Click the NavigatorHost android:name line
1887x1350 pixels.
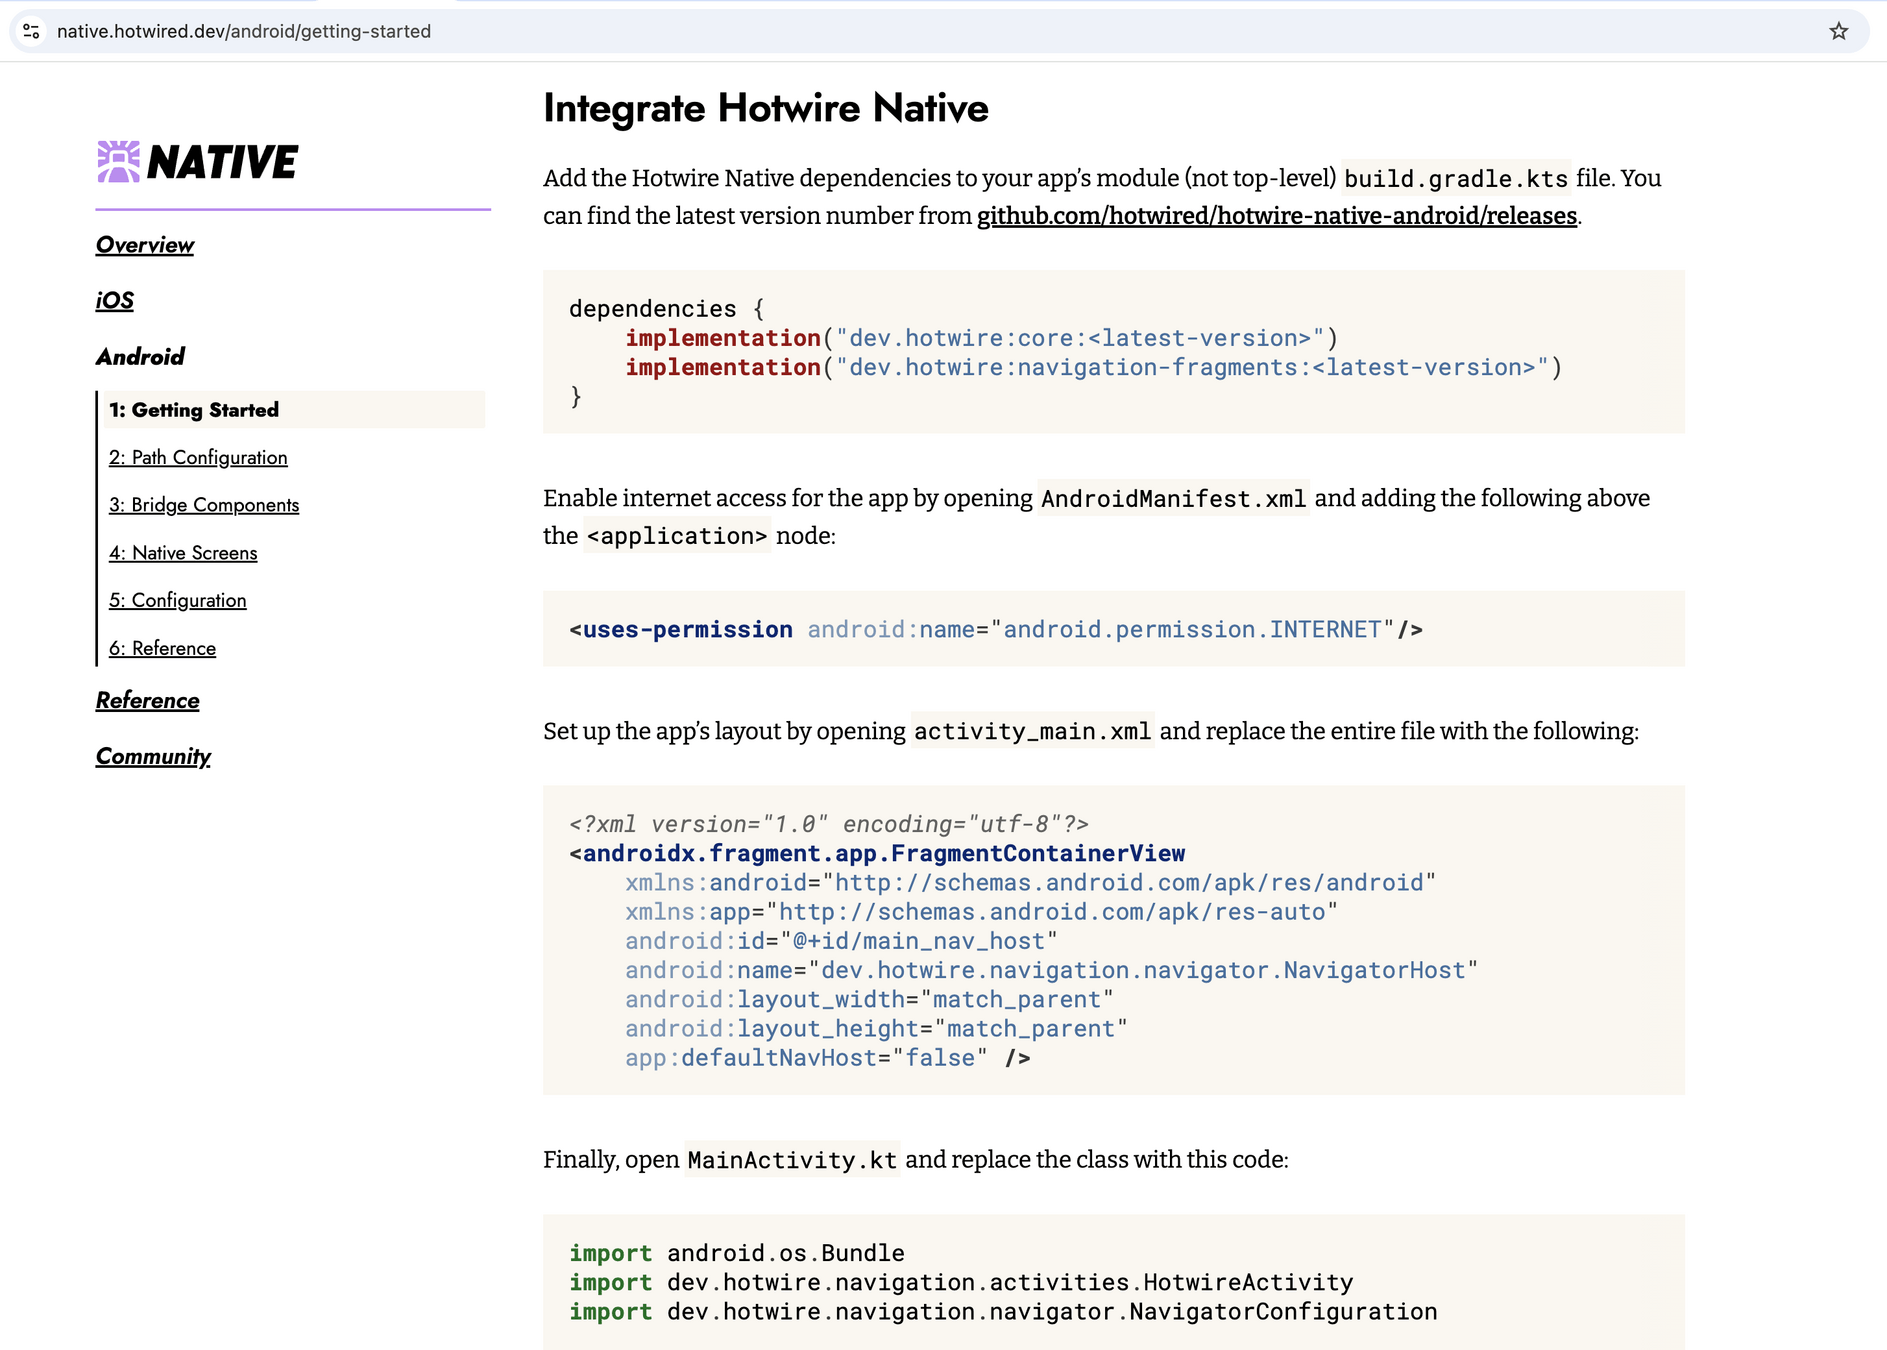(1052, 970)
